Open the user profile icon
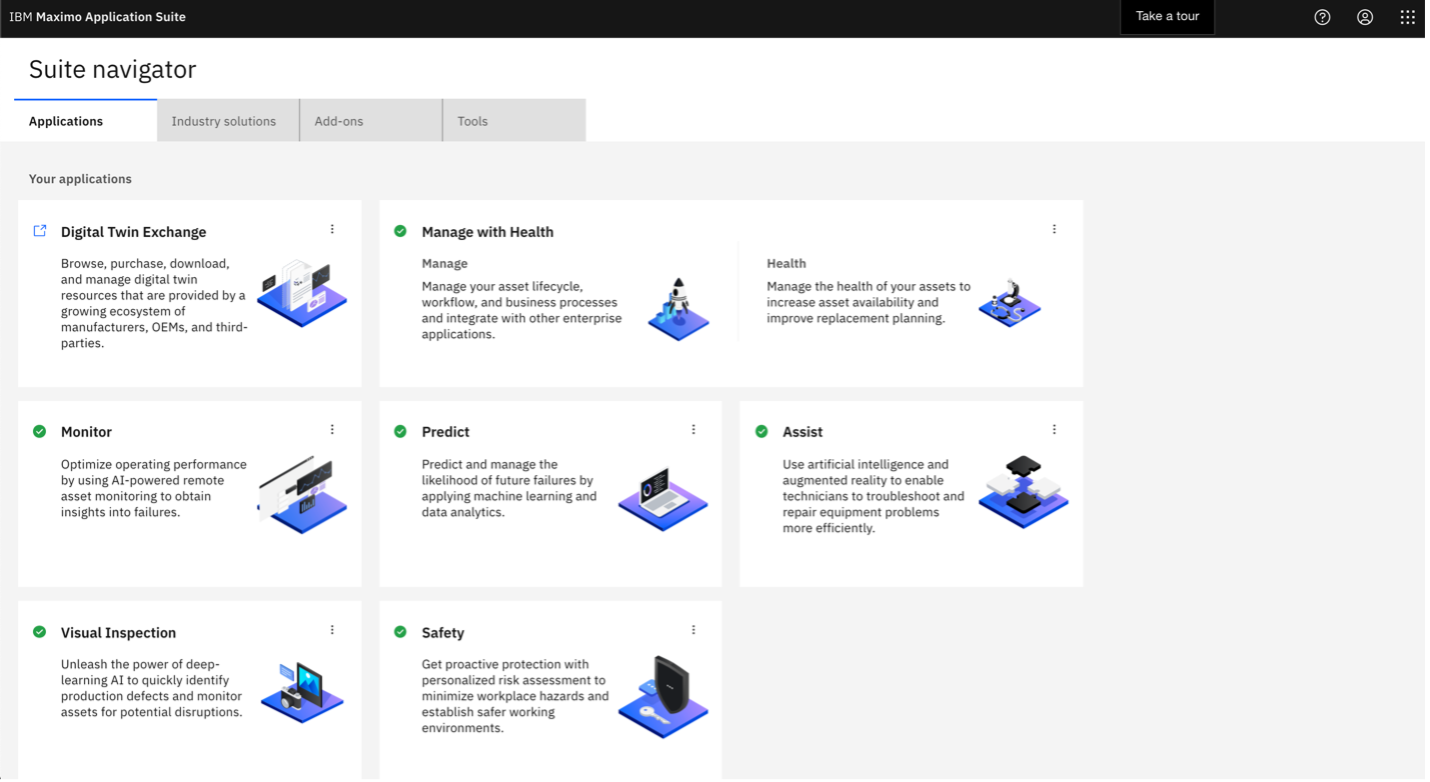Screen dimensions: 1430x782 tap(1365, 17)
